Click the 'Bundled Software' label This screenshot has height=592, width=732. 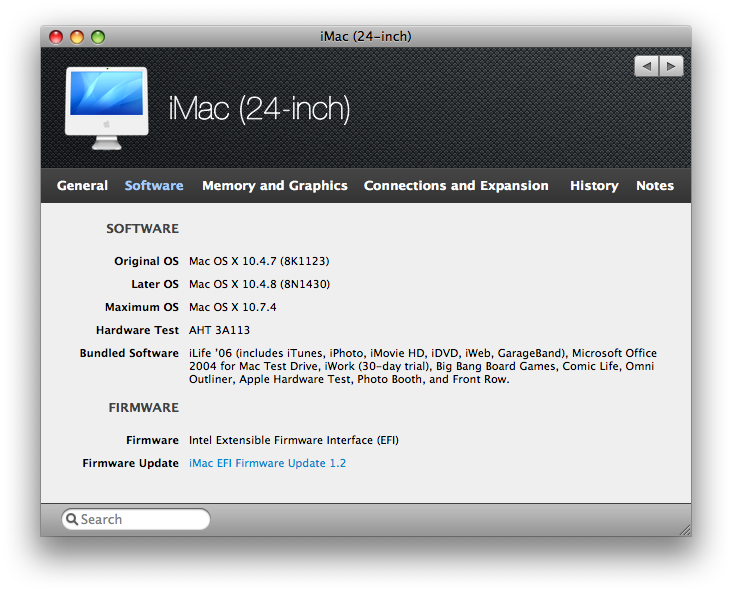(x=129, y=353)
